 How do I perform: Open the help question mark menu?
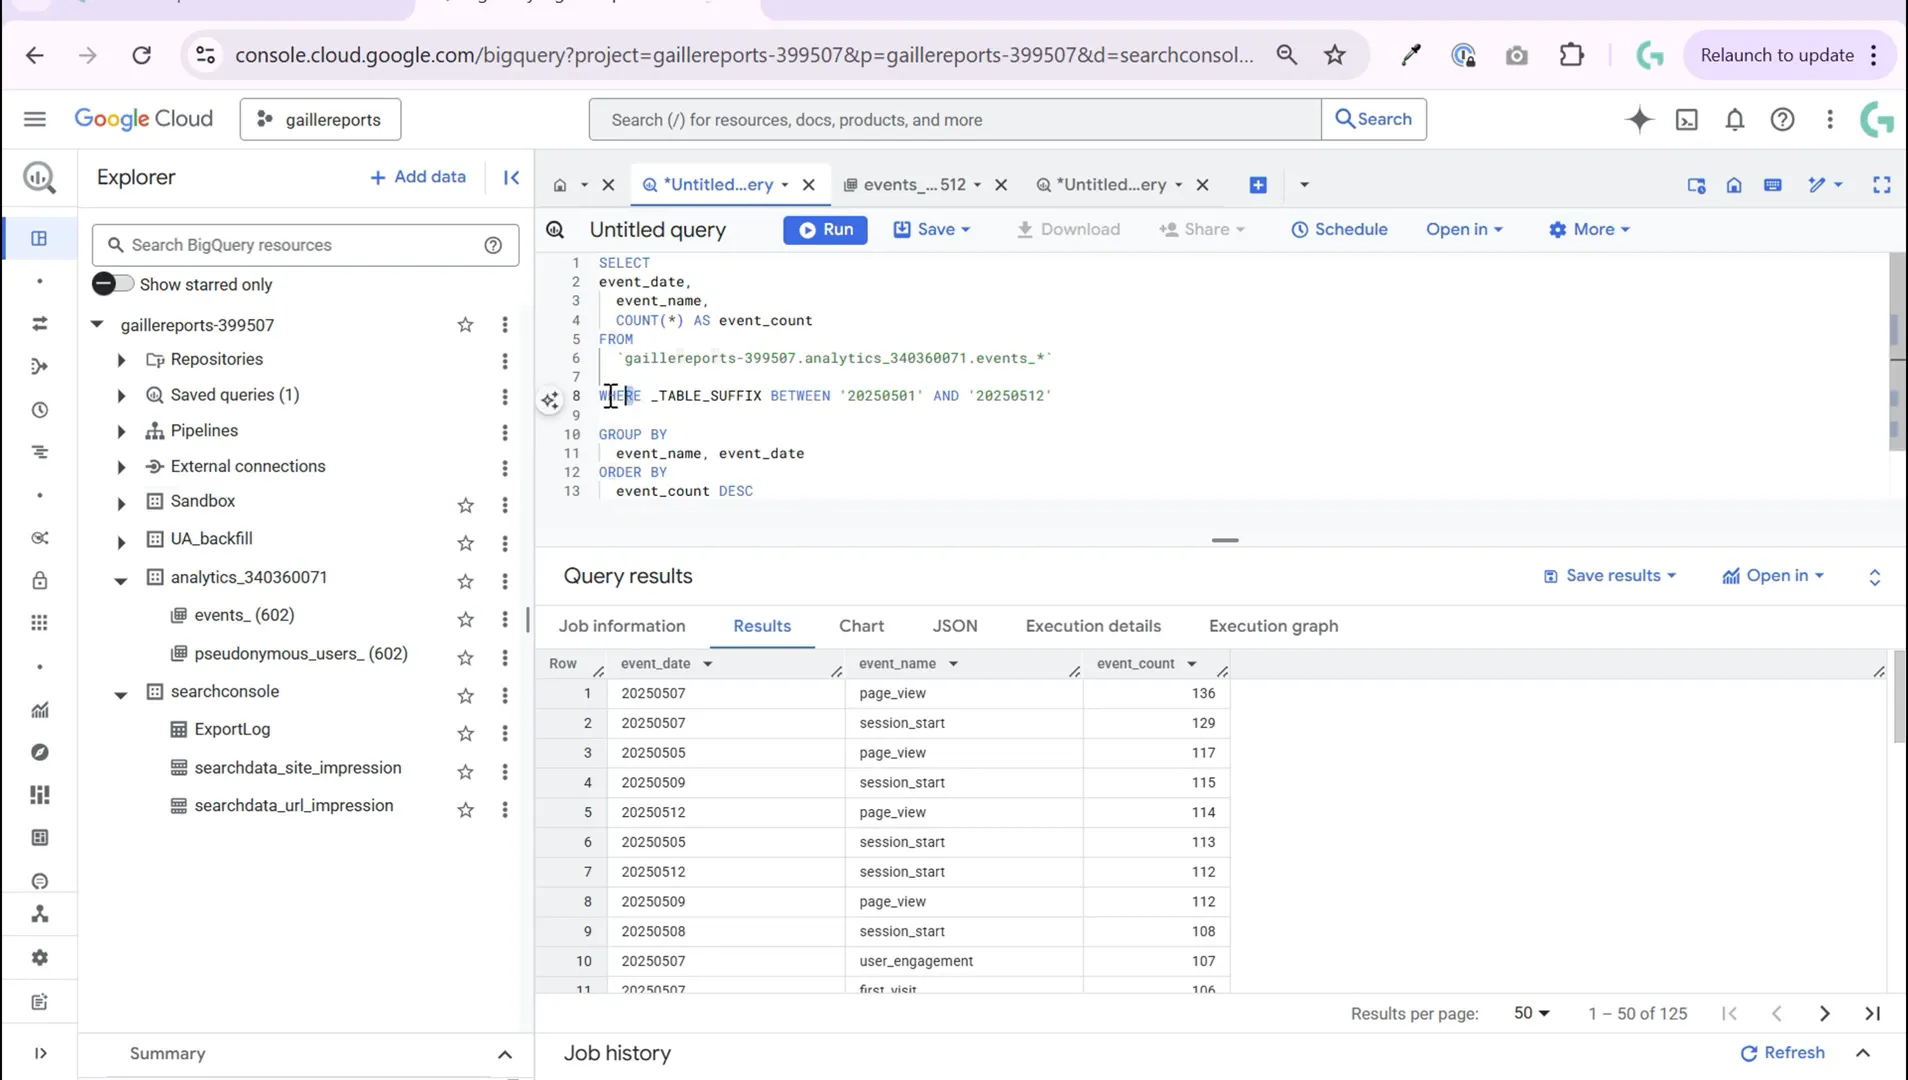[x=1782, y=119]
